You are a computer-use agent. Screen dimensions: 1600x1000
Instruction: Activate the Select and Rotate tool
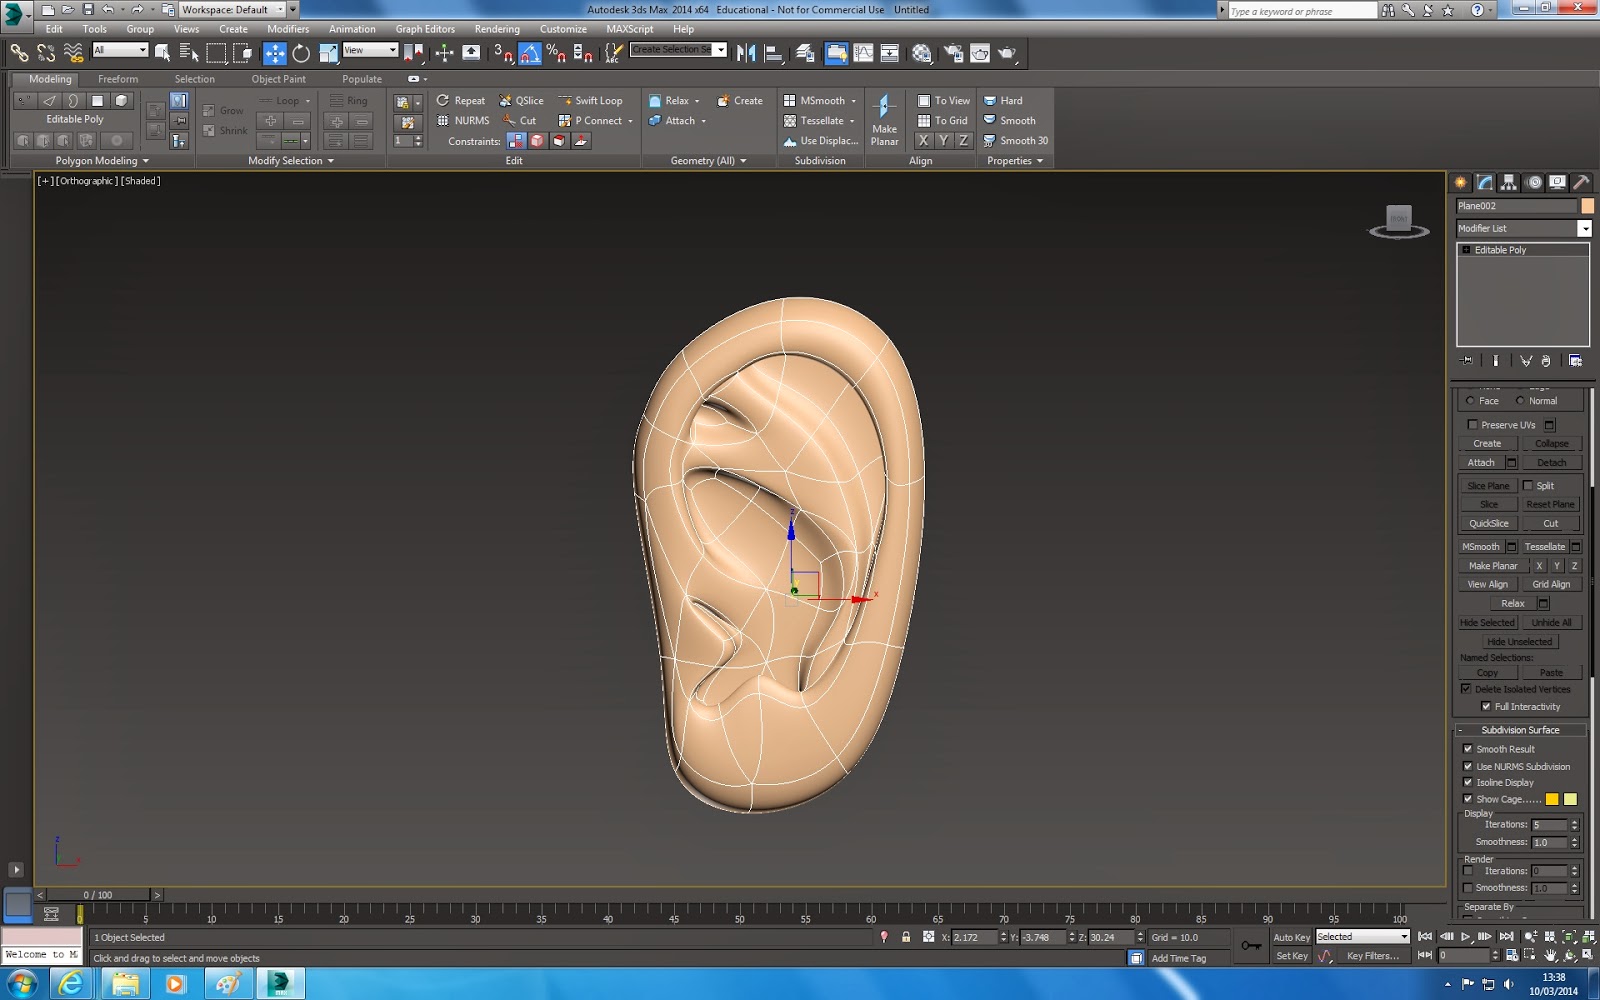click(x=301, y=53)
